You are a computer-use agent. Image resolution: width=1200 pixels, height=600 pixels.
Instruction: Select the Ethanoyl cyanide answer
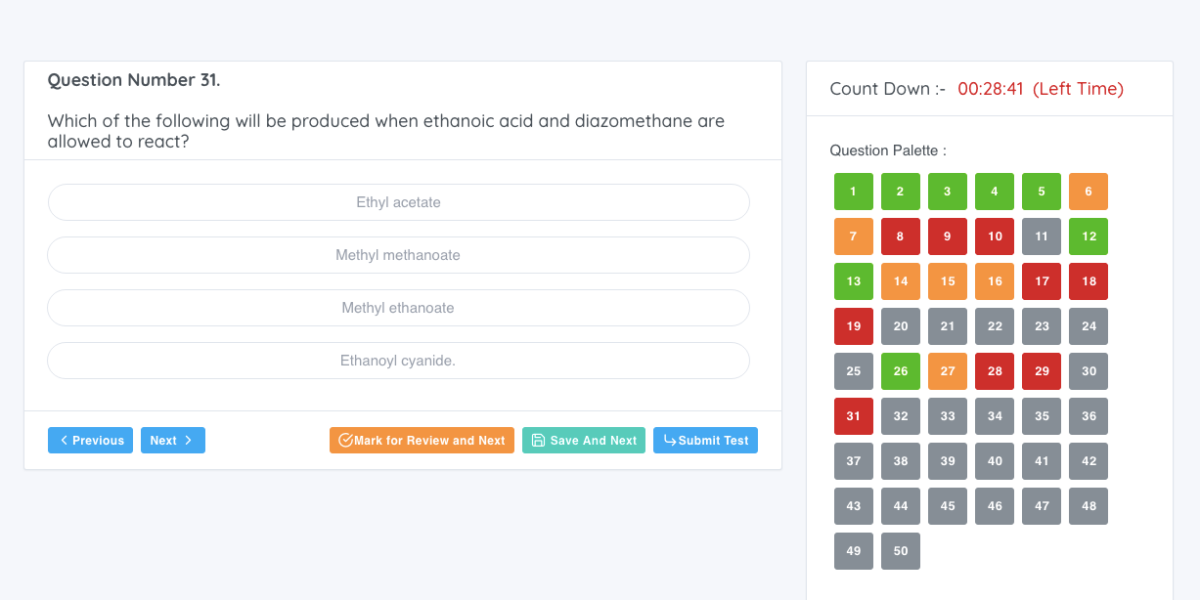(398, 361)
